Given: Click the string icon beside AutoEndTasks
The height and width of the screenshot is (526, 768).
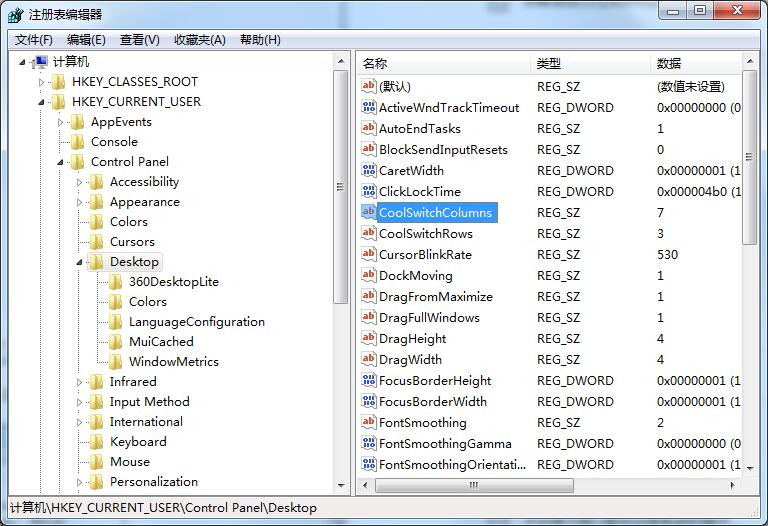Looking at the screenshot, I should (x=368, y=129).
